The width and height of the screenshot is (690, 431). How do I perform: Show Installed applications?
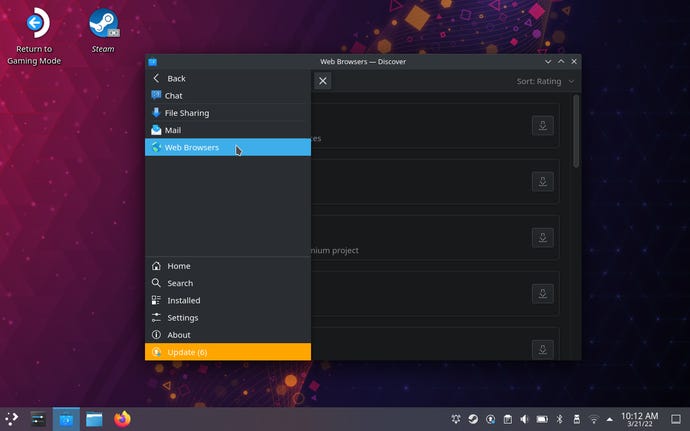[x=183, y=300]
